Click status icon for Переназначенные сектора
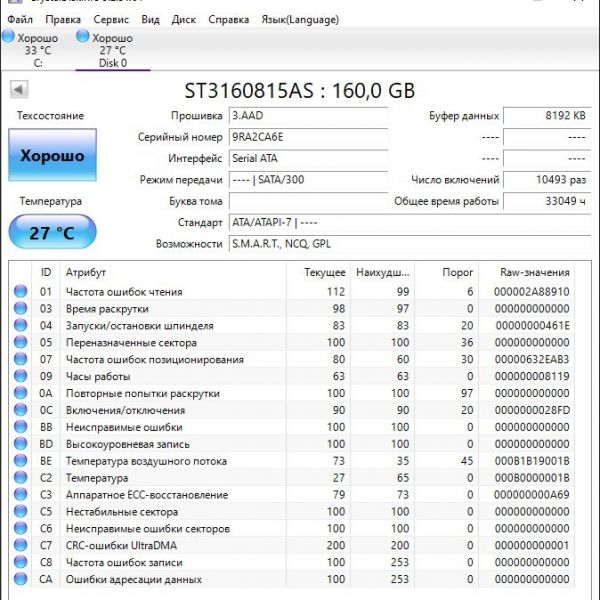600x600 pixels. [x=21, y=342]
